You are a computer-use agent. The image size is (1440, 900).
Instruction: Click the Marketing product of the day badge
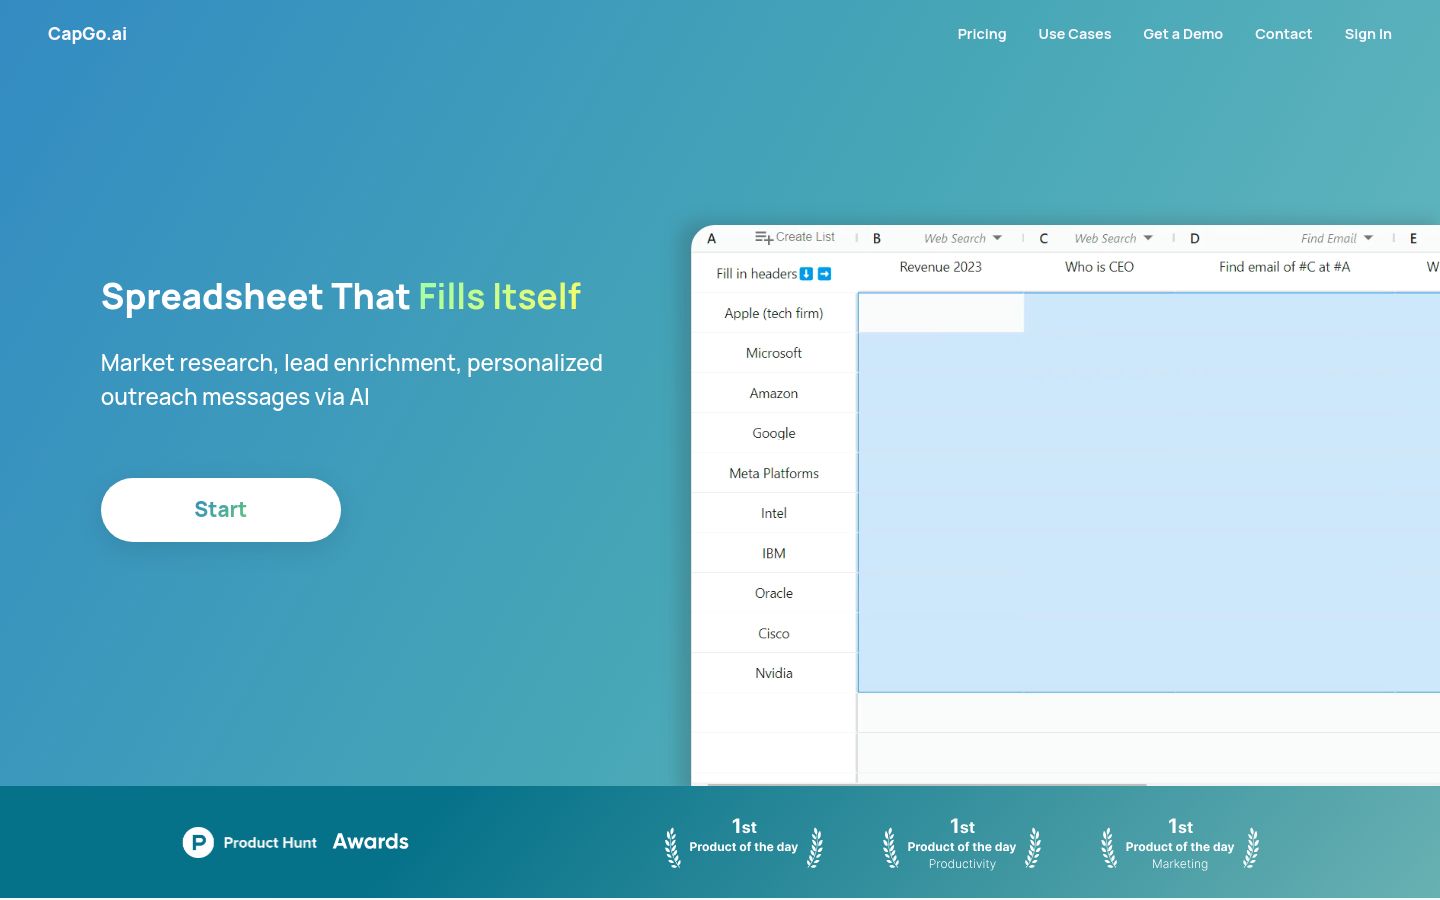click(x=1180, y=845)
